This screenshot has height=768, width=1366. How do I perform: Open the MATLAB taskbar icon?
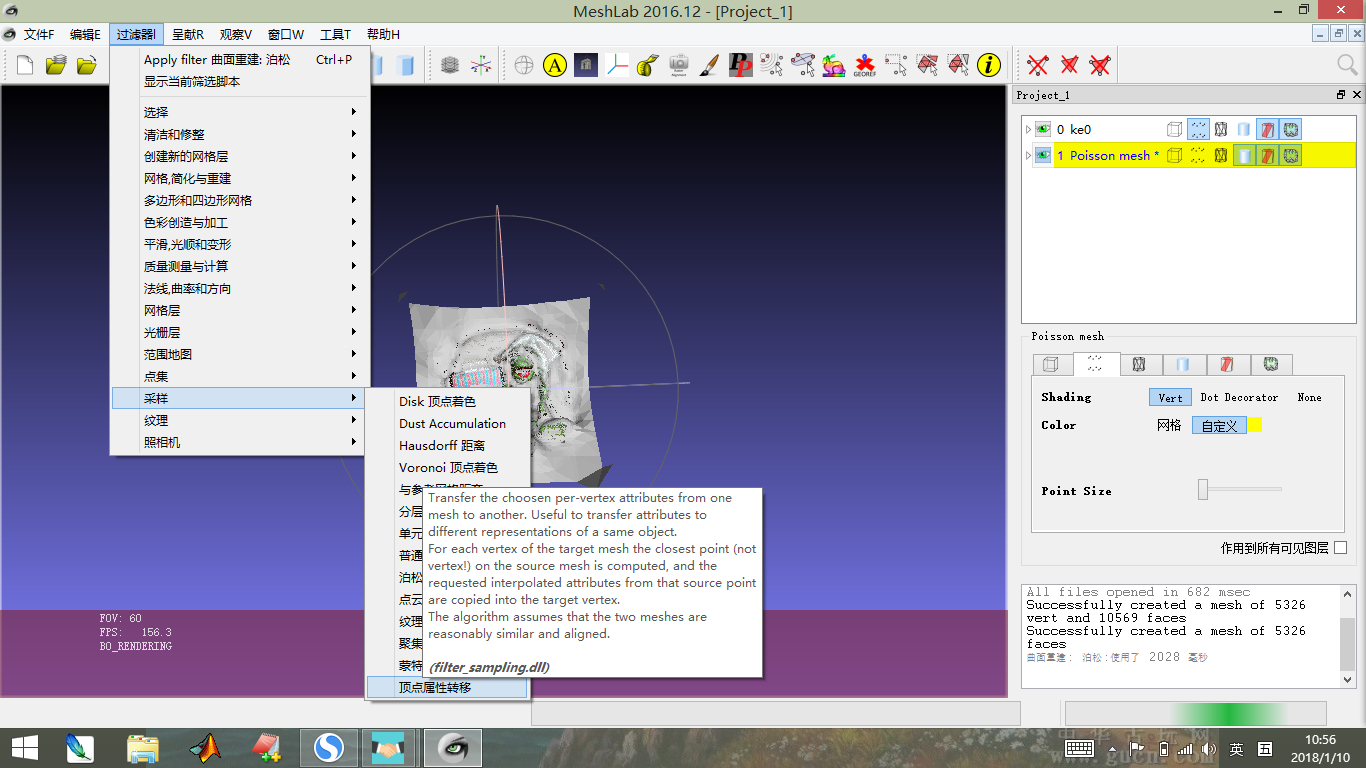coord(205,747)
